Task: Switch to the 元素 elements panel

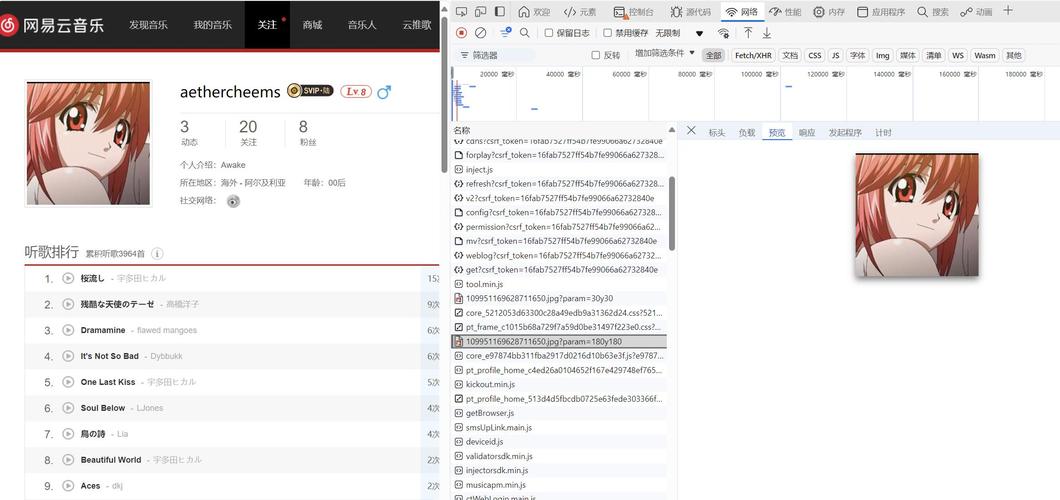Action: [580, 12]
